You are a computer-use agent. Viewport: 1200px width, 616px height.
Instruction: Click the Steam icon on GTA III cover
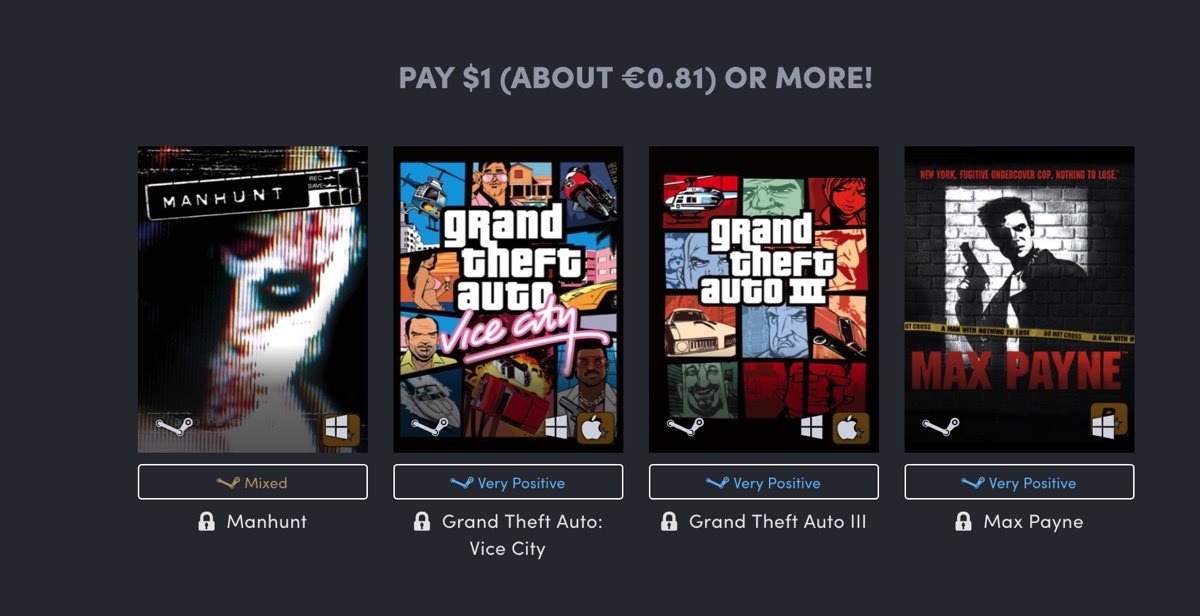685,426
